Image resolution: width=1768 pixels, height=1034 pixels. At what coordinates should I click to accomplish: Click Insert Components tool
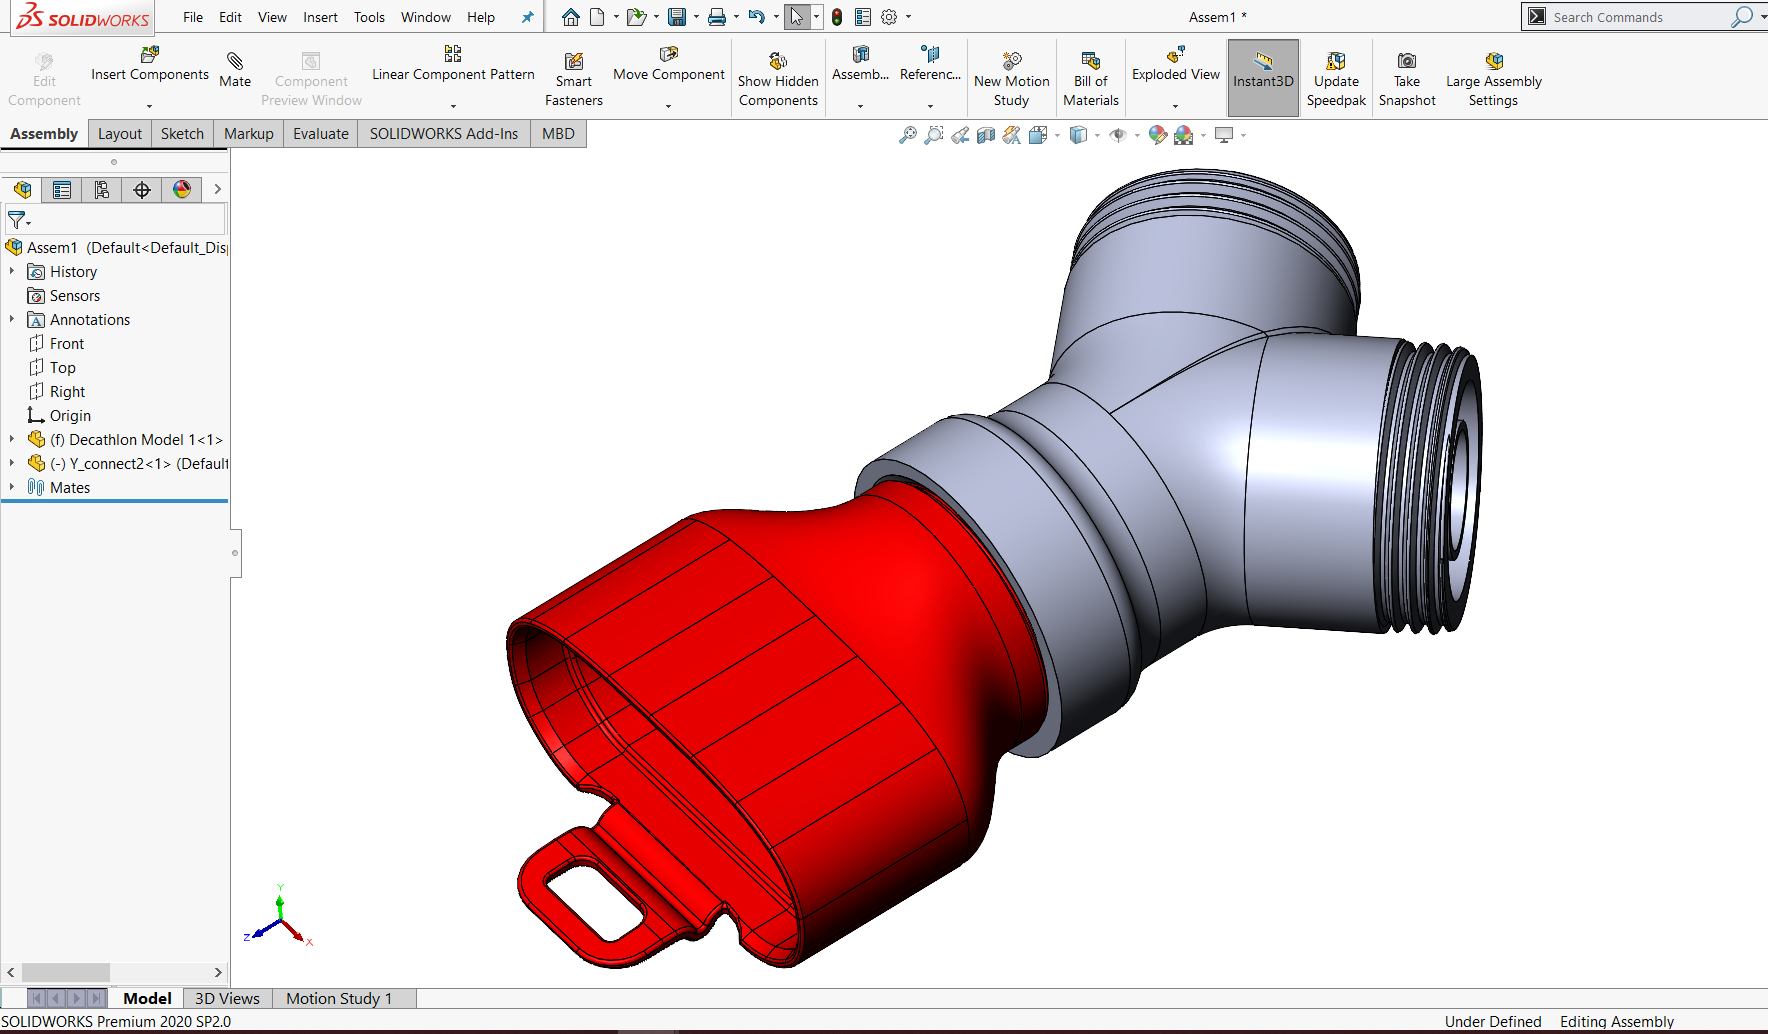150,64
